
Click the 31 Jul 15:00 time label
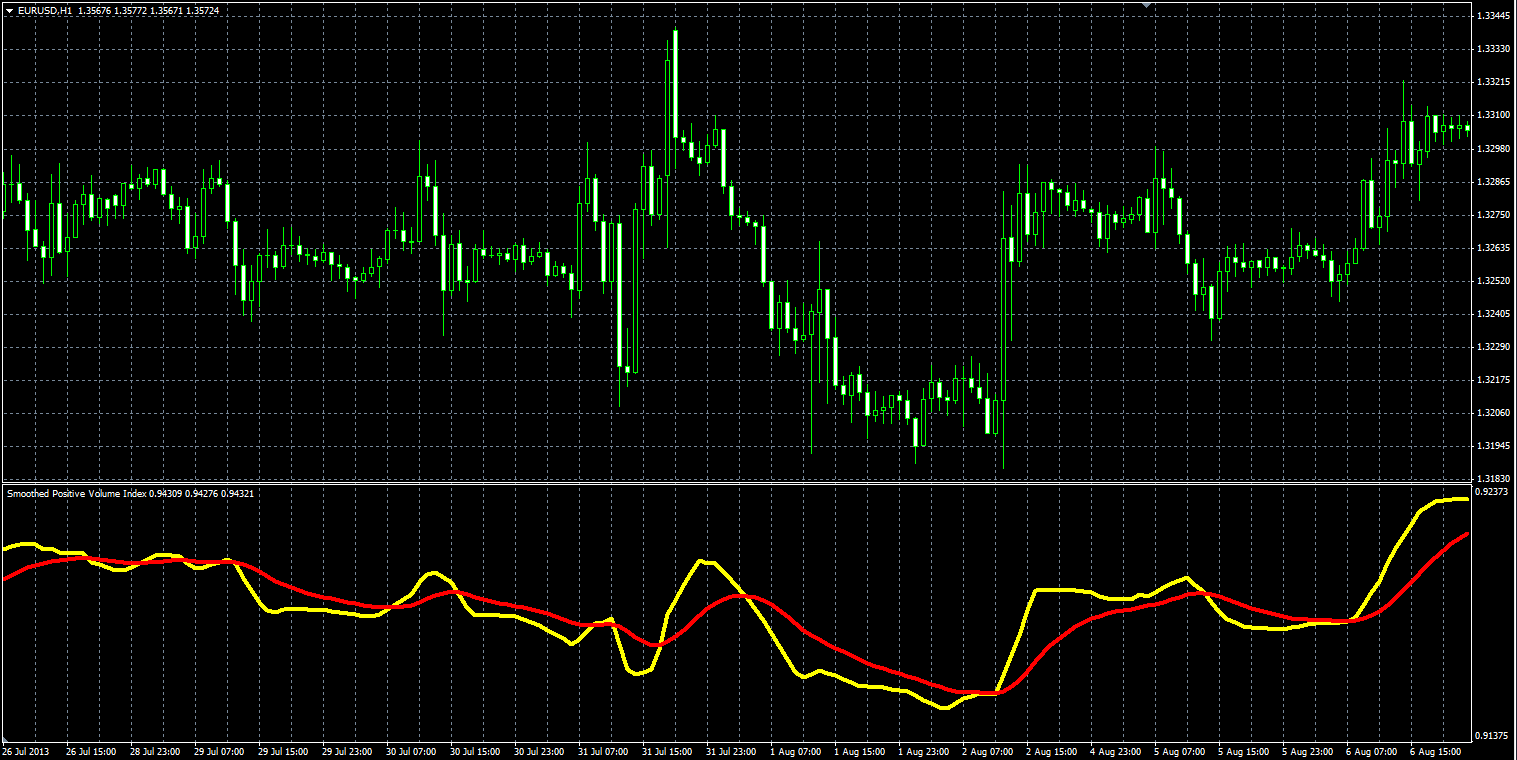(x=667, y=751)
